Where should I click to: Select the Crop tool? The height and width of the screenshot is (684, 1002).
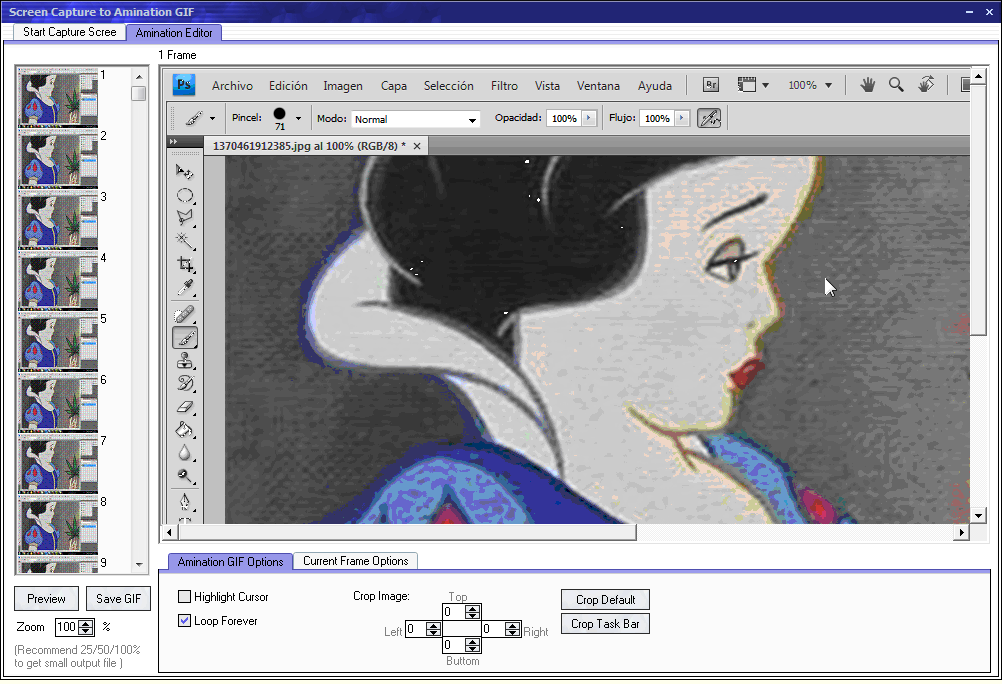185,264
